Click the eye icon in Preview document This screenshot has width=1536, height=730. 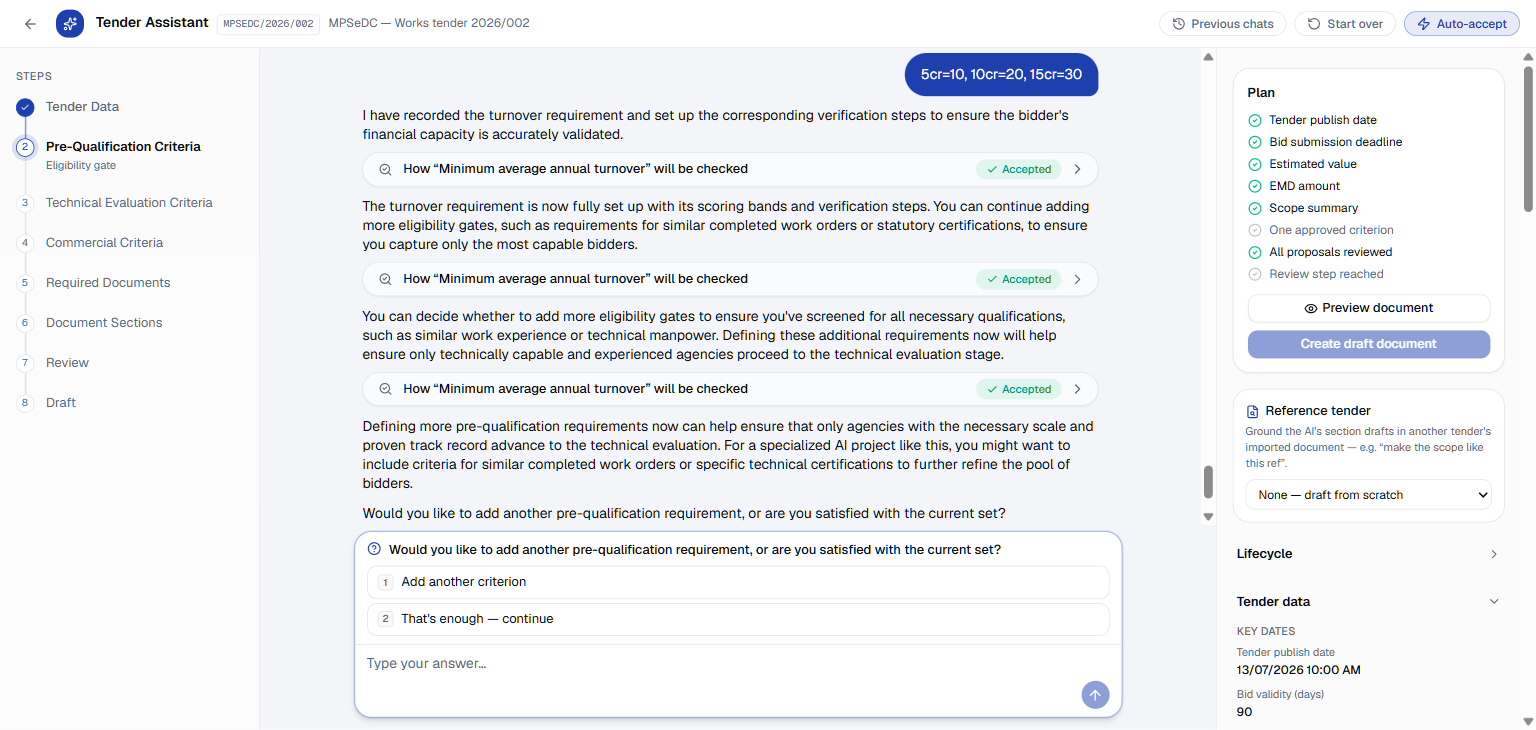(x=1311, y=308)
